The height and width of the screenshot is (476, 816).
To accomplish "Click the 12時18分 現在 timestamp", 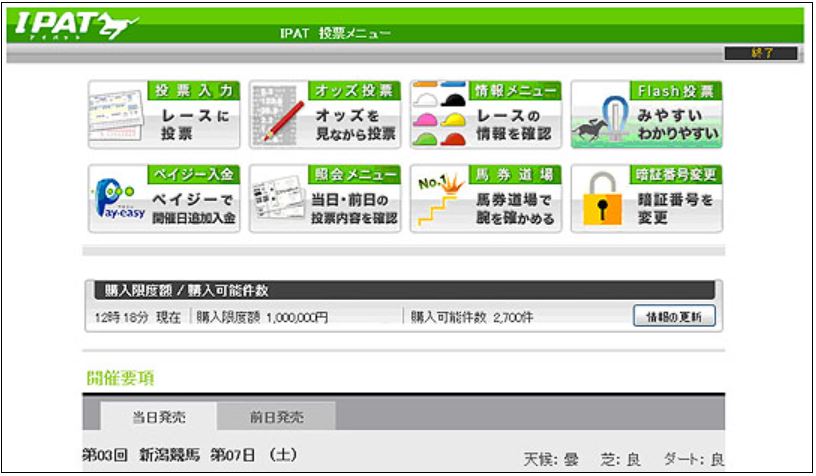I will click(137, 317).
